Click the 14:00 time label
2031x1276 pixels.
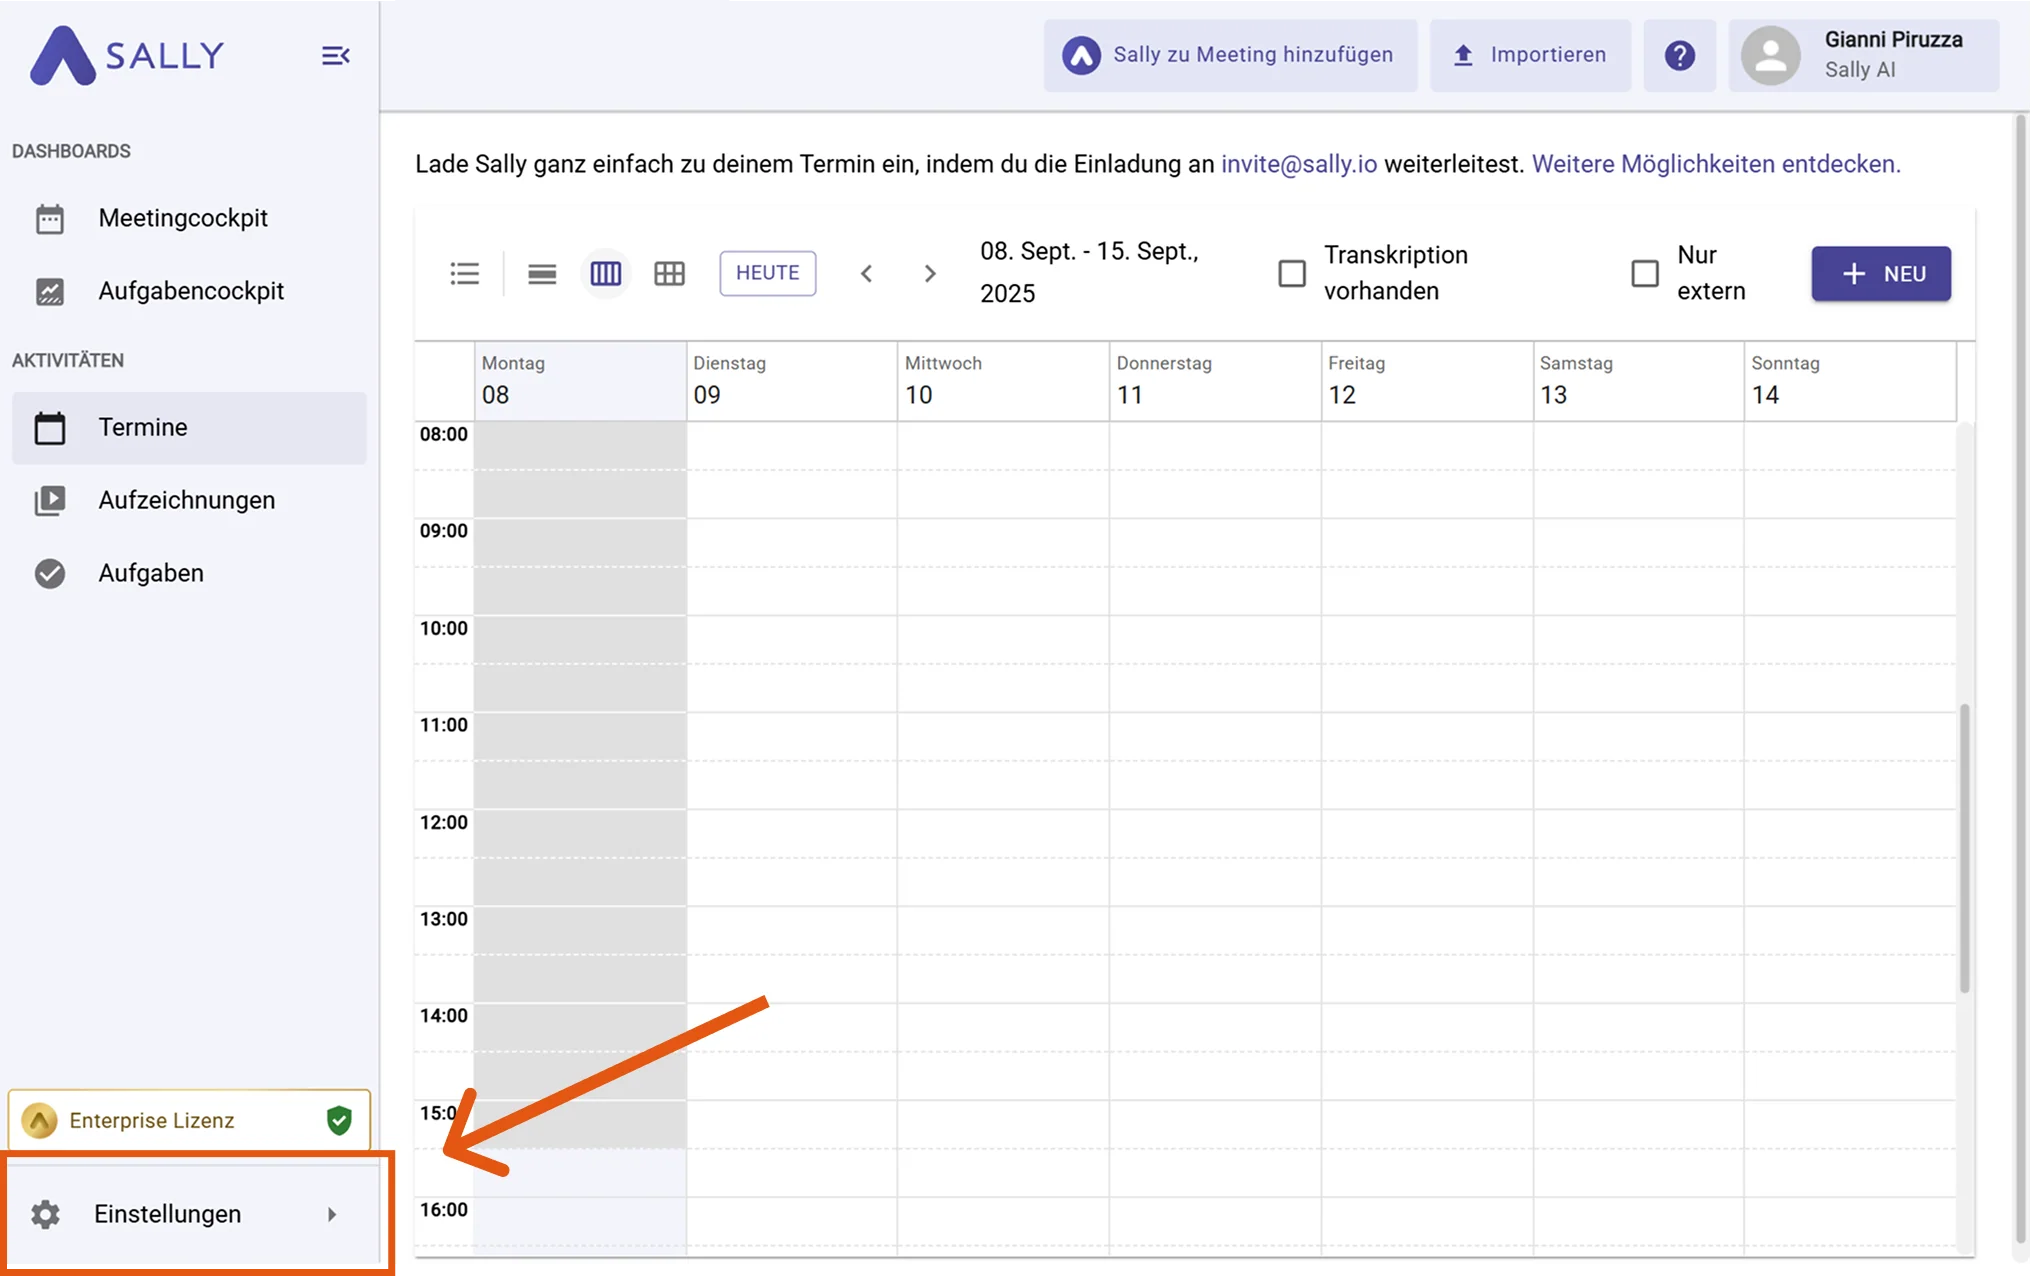[443, 1015]
